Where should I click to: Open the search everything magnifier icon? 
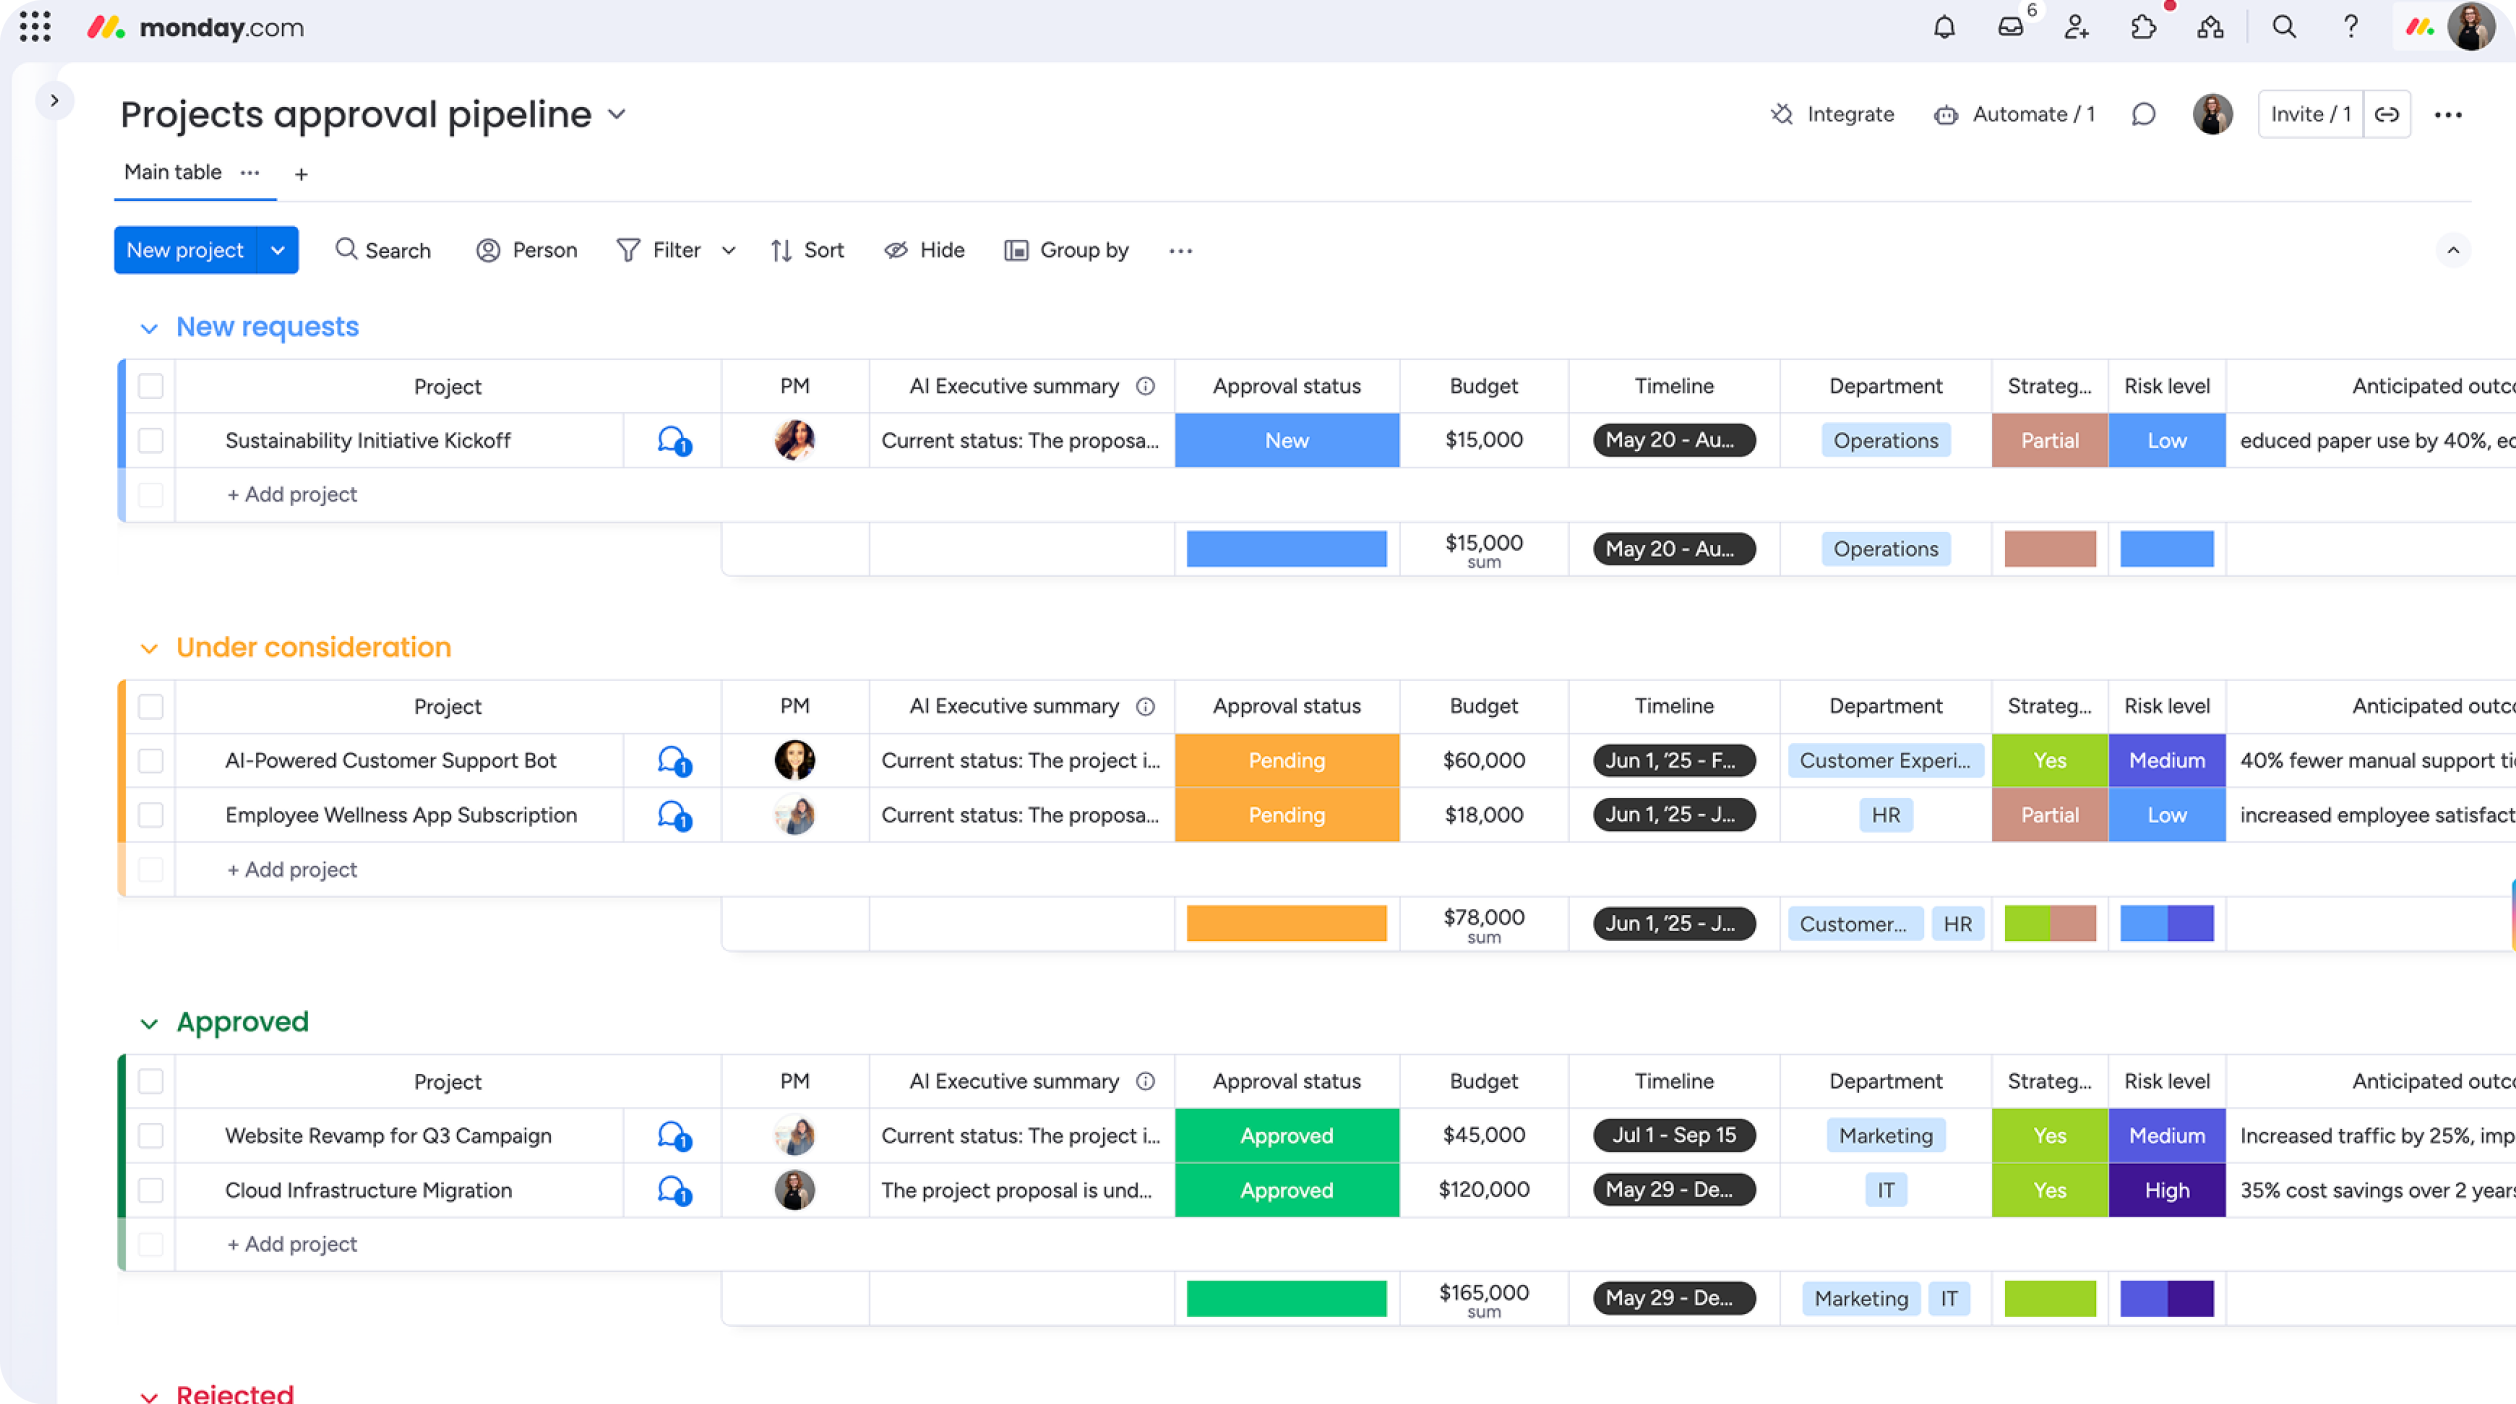point(2284,27)
